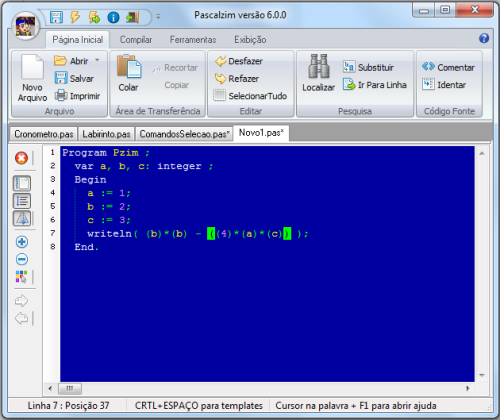
Task: Click the red error X sidebar icon
Action: 21,158
